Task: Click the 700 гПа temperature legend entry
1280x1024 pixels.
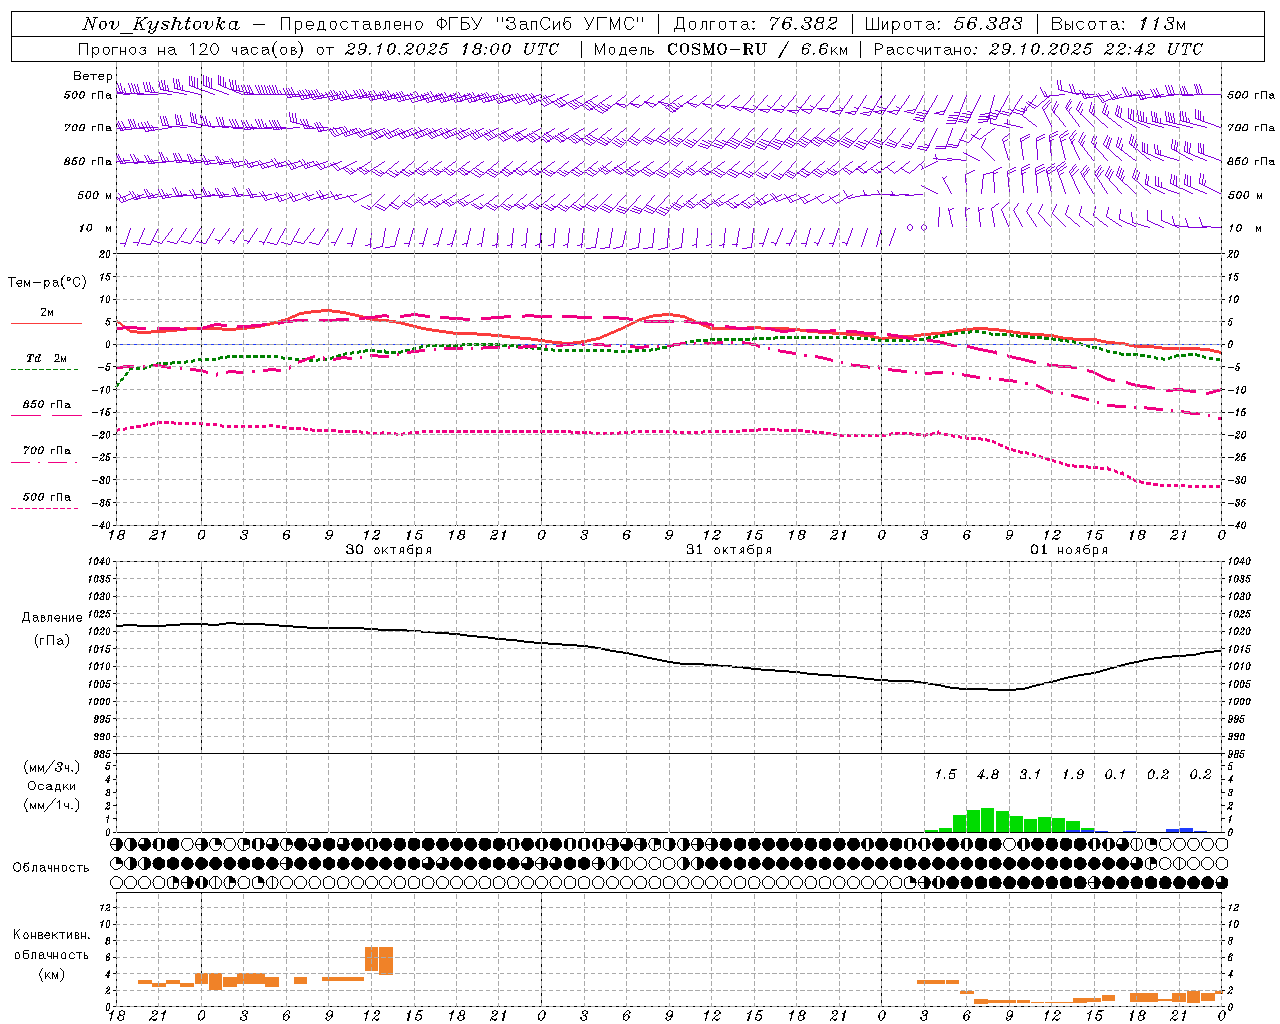Action: point(47,451)
